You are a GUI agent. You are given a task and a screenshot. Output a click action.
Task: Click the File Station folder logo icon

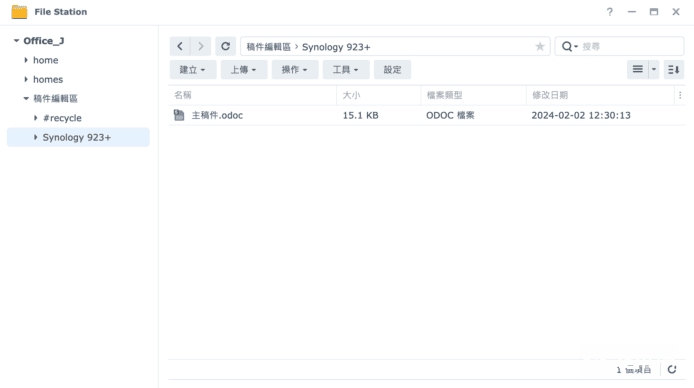[19, 12]
